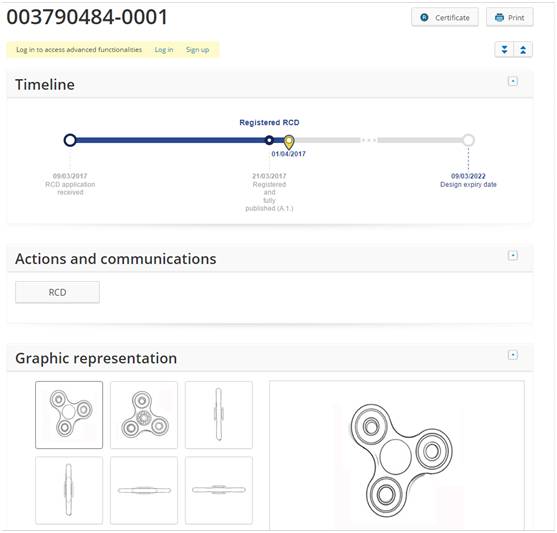Viewport: 557px width, 533px height.
Task: Collapse the Actions and communications section
Action: (x=513, y=255)
